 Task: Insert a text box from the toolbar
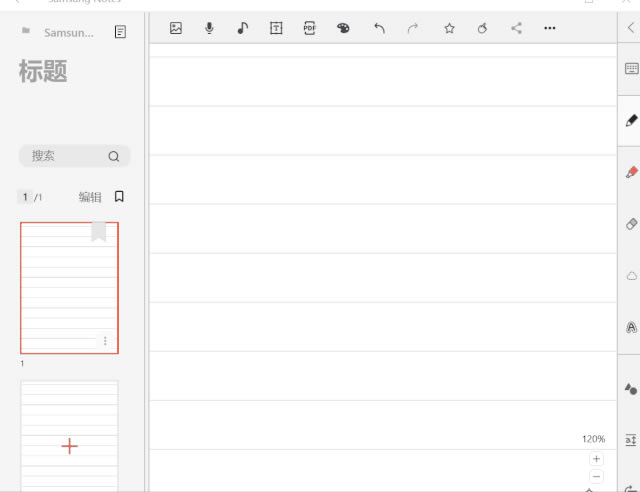point(276,28)
